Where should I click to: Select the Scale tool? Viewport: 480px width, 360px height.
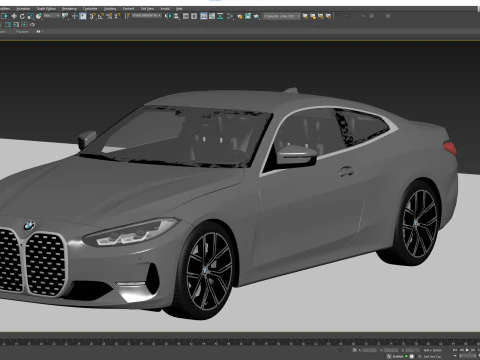(30, 16)
